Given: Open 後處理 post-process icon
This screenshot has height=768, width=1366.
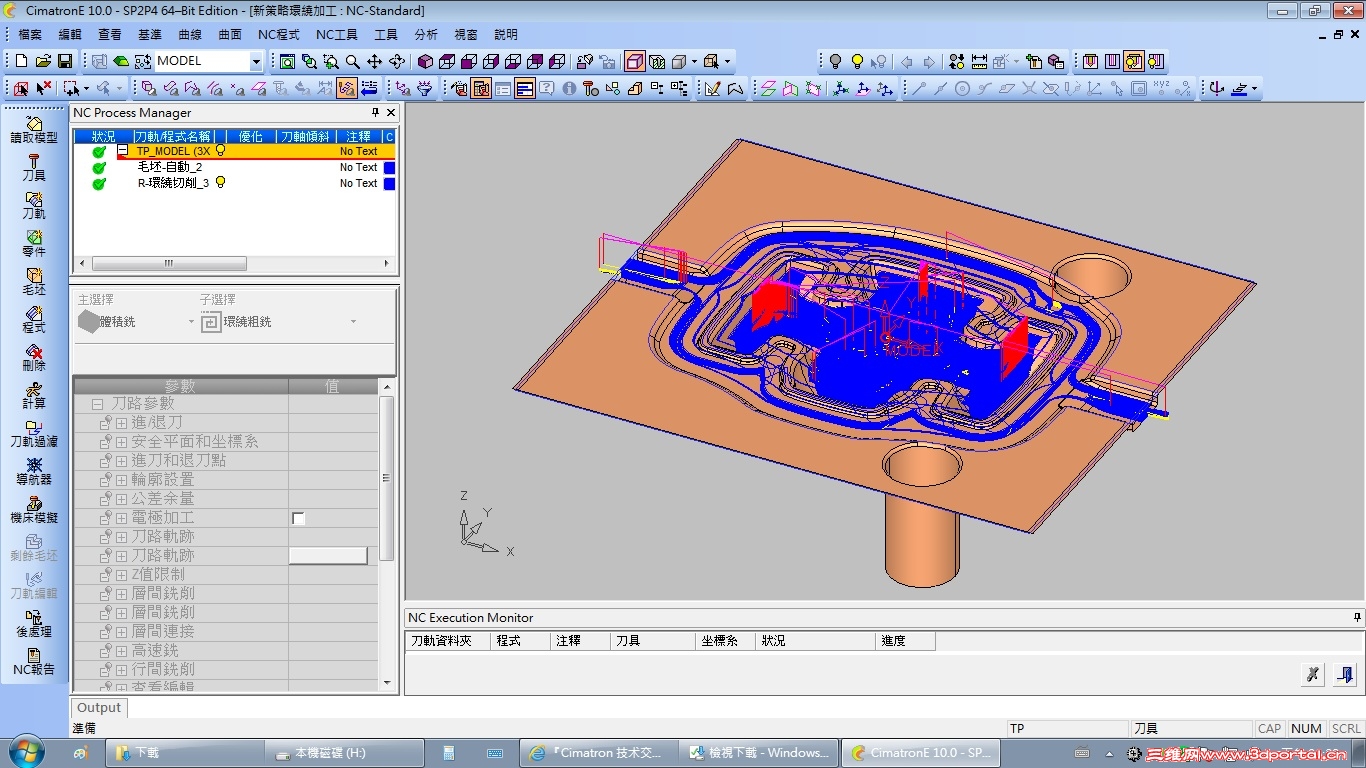Looking at the screenshot, I should (34, 624).
